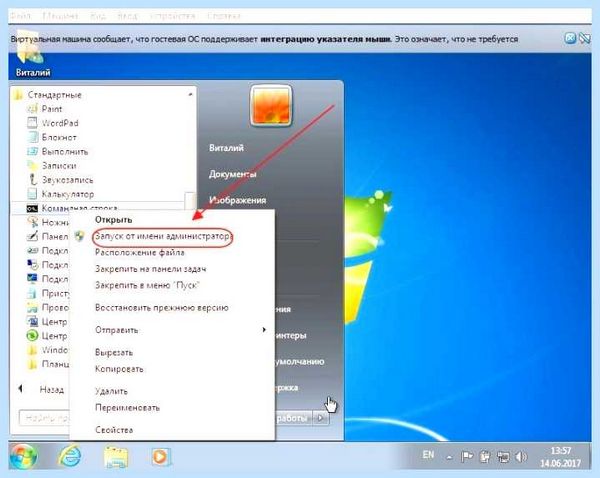Click the search programs input field
This screenshot has width=600, height=478.
click(x=44, y=418)
